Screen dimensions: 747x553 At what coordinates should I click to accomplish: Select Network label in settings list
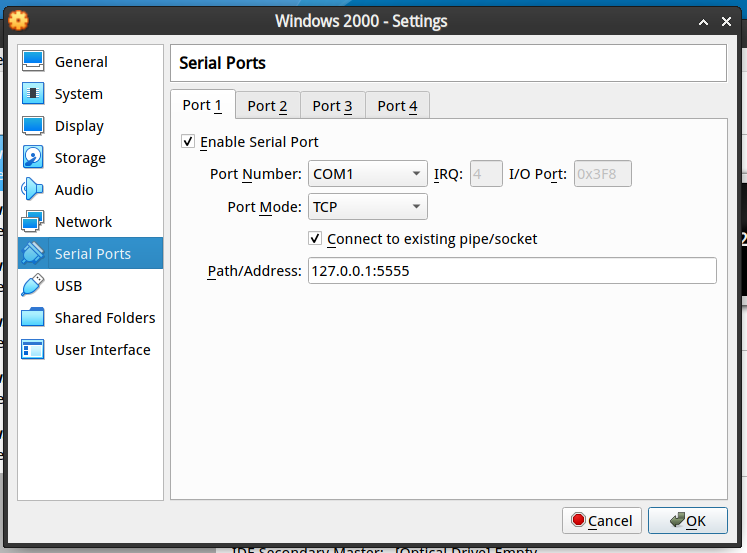pos(83,221)
